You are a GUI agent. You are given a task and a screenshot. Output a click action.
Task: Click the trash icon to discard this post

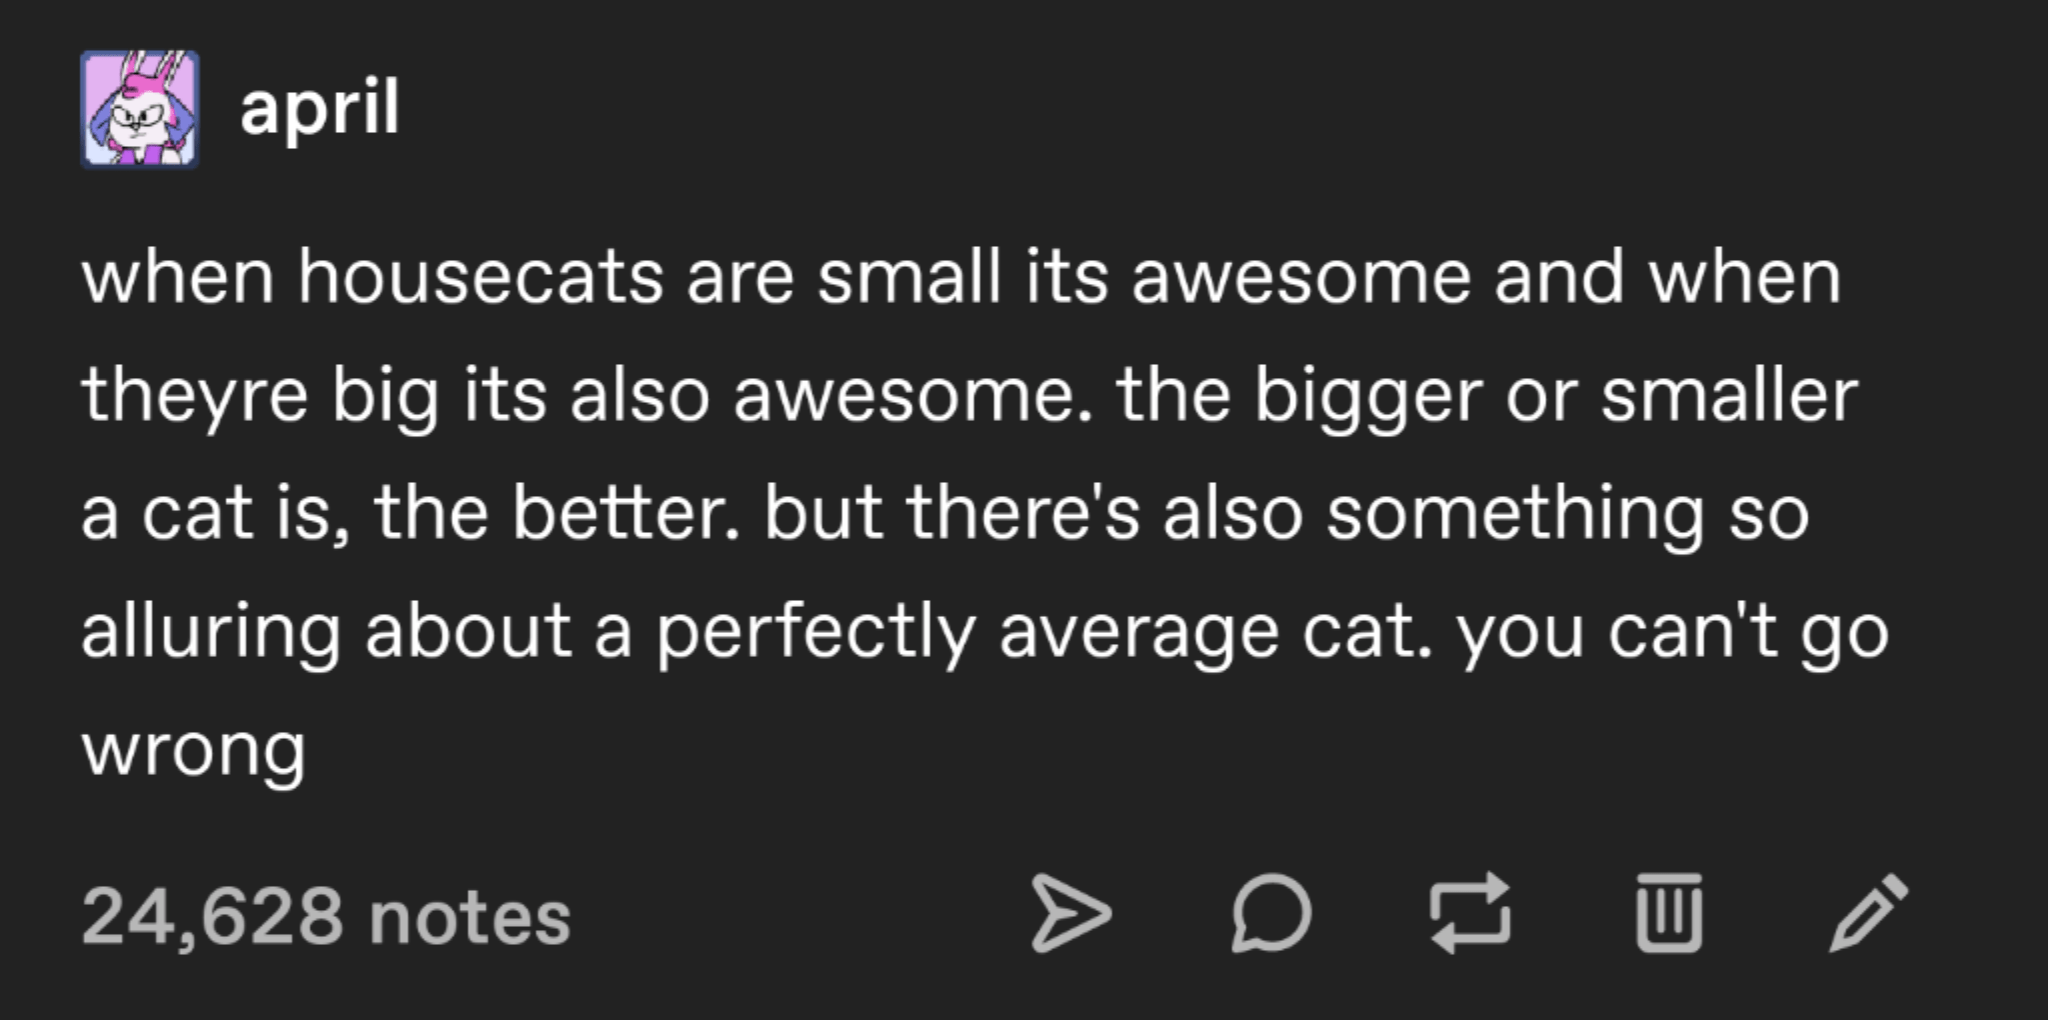pyautogui.click(x=1669, y=911)
